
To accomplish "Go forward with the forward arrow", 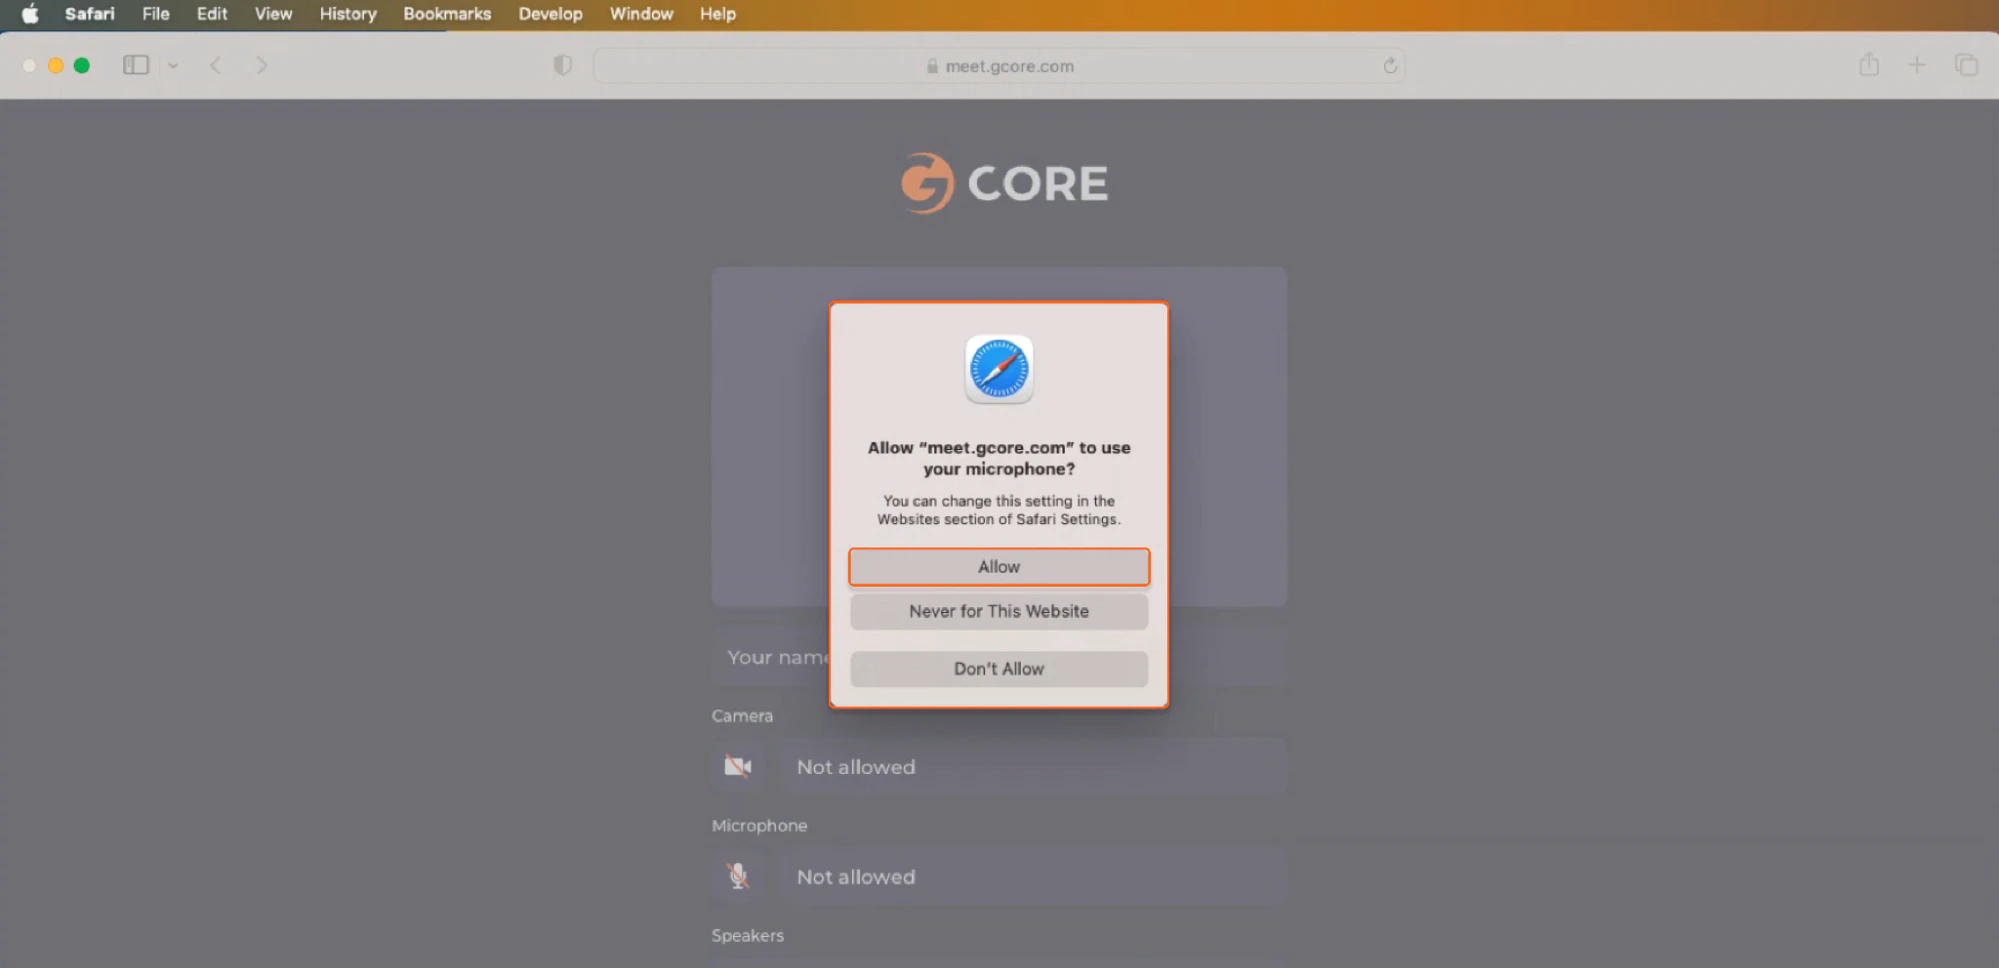I will [x=262, y=65].
